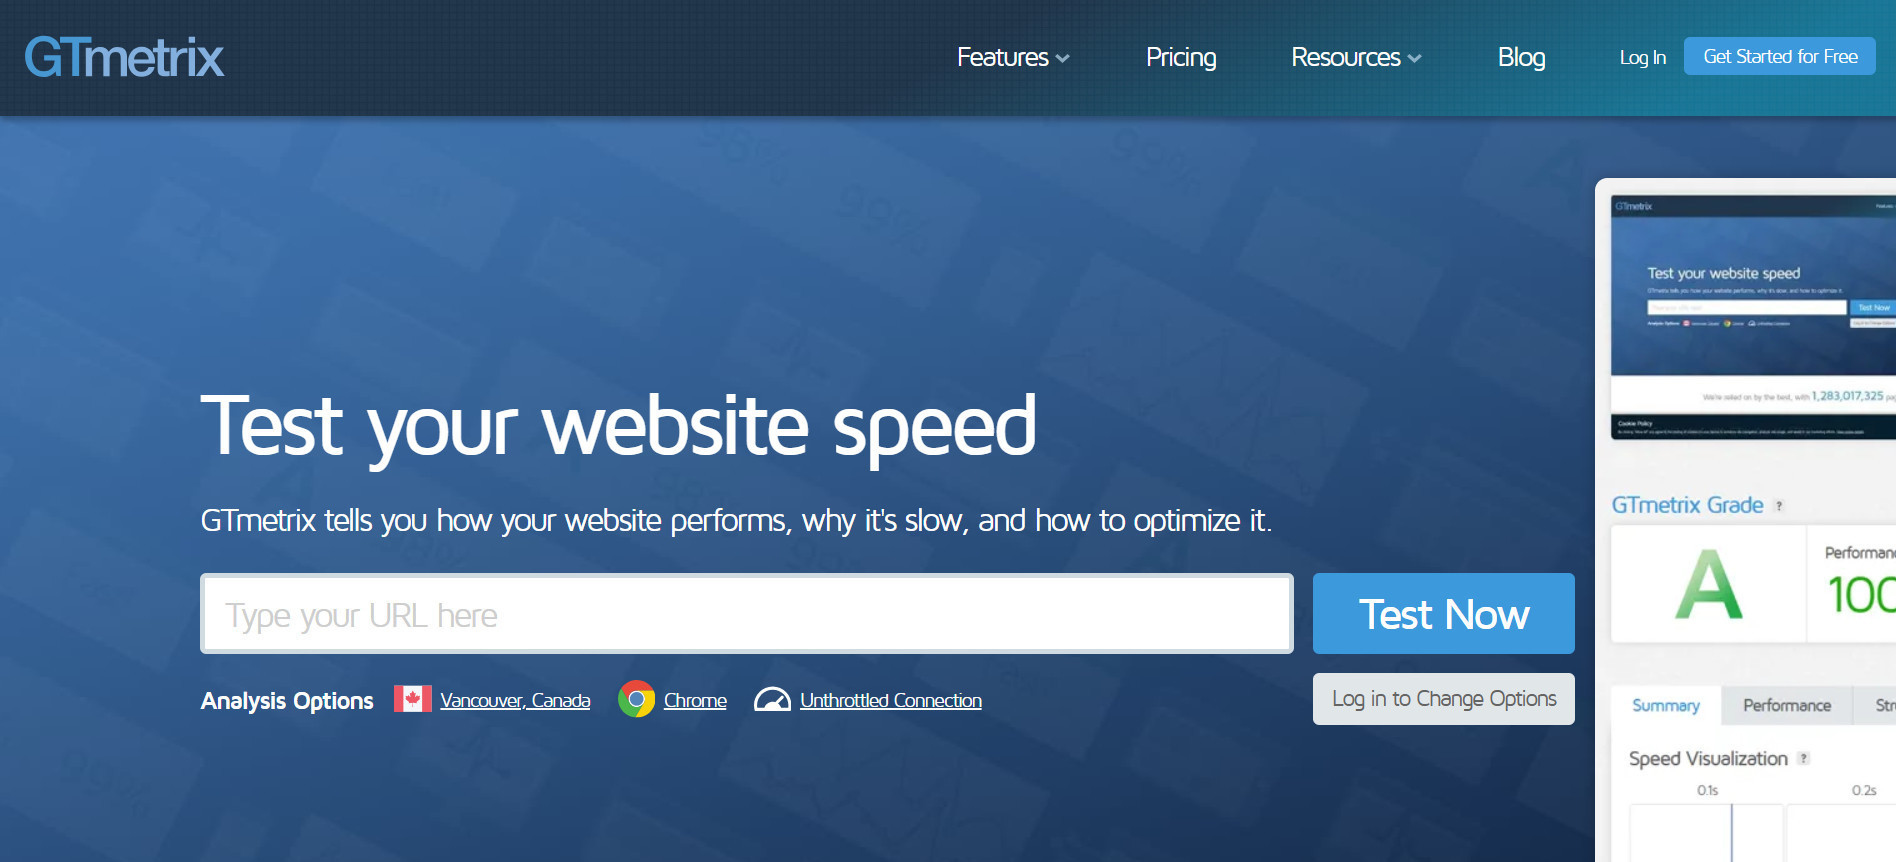Click the Speed Visualization help icon
The width and height of the screenshot is (1896, 862).
click(1804, 758)
